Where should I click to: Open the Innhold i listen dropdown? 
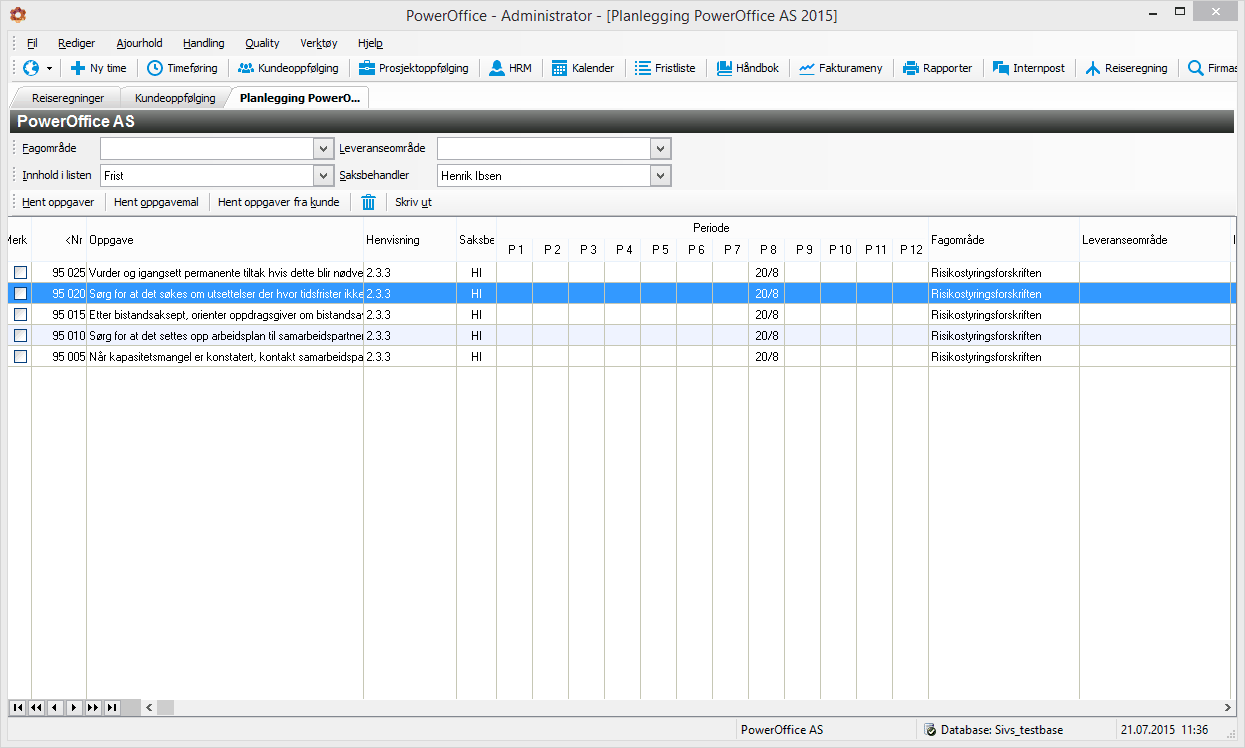[323, 176]
